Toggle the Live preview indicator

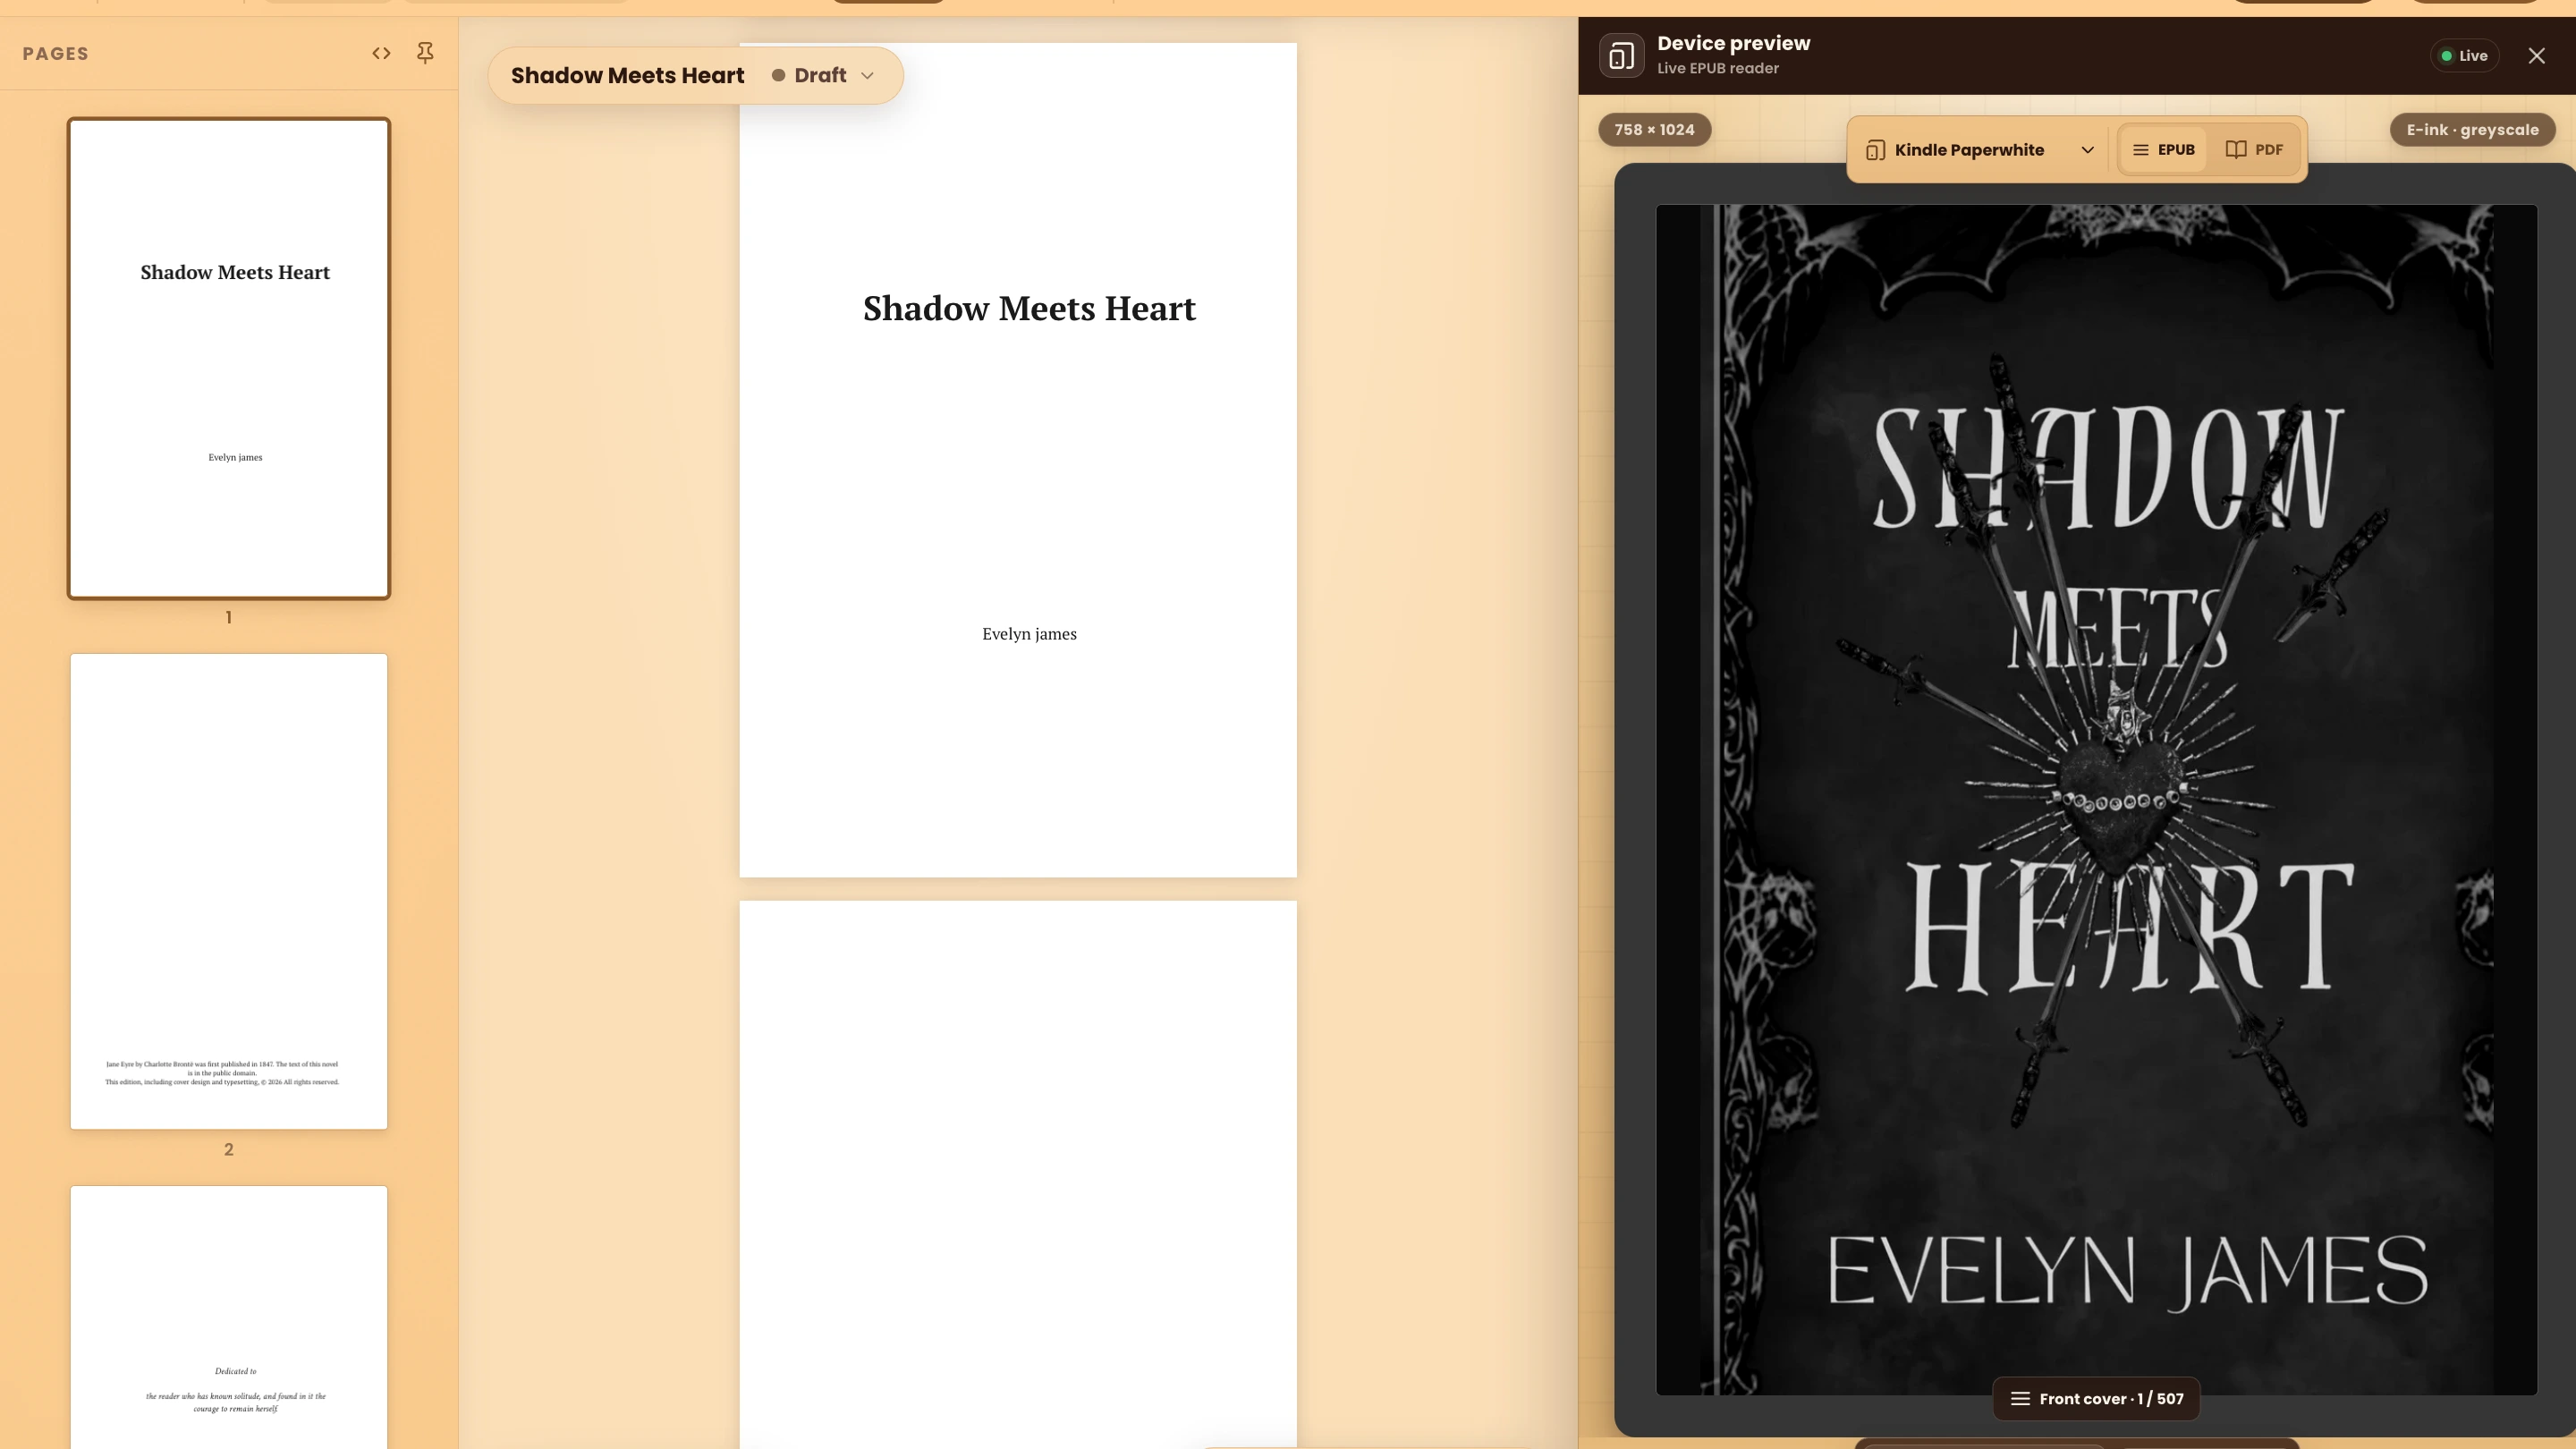(x=2464, y=56)
